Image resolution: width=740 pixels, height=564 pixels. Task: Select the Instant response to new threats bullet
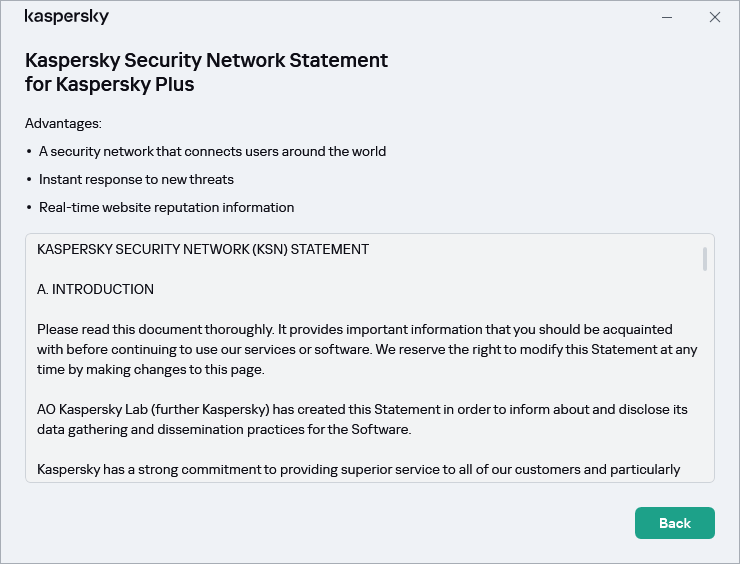[x=136, y=180]
